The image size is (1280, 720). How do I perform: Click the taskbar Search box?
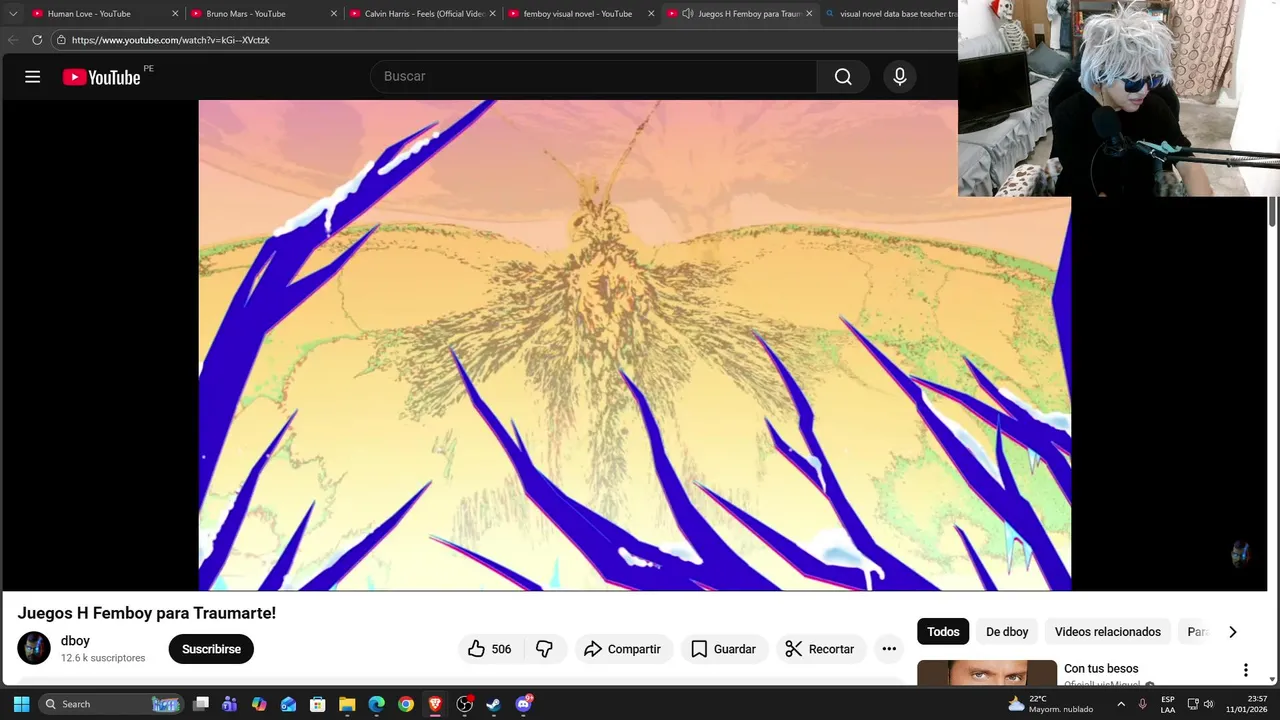110,704
